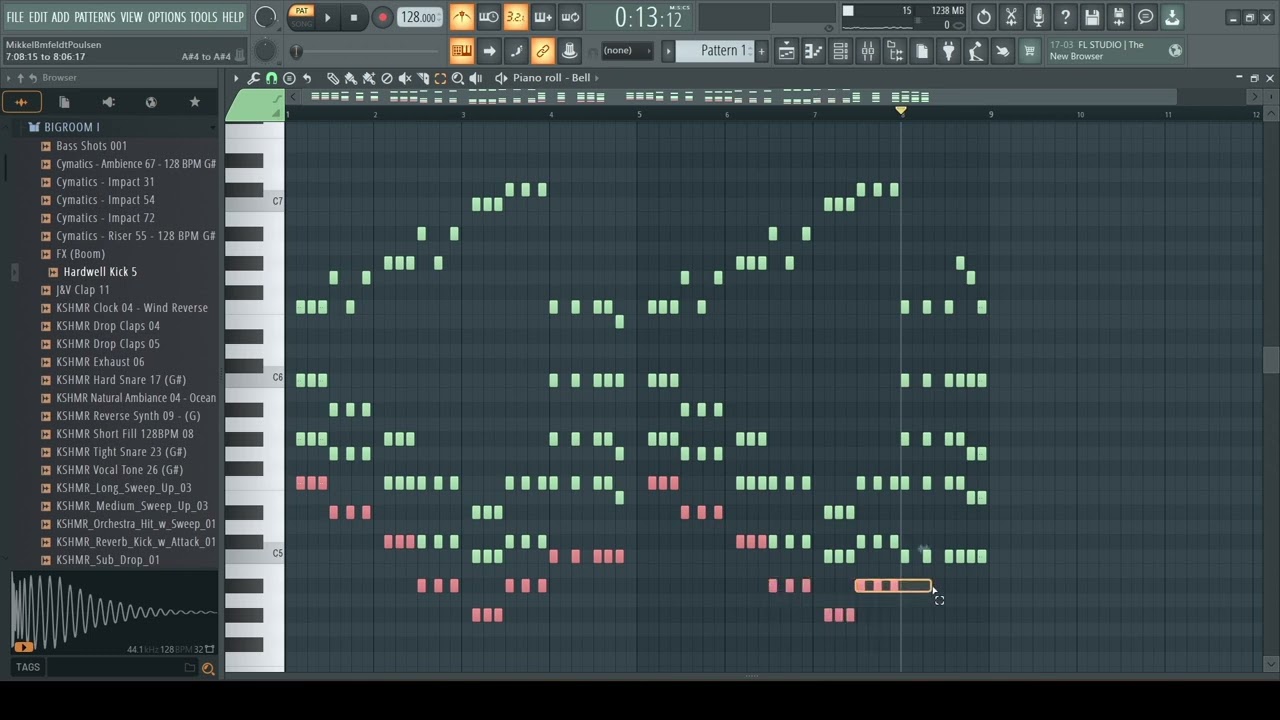Toggle the recording countdown
1280x720 pixels.
pos(515,17)
